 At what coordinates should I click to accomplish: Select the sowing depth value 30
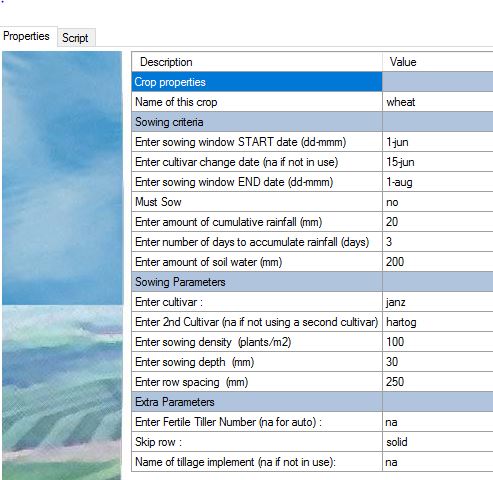click(438, 362)
